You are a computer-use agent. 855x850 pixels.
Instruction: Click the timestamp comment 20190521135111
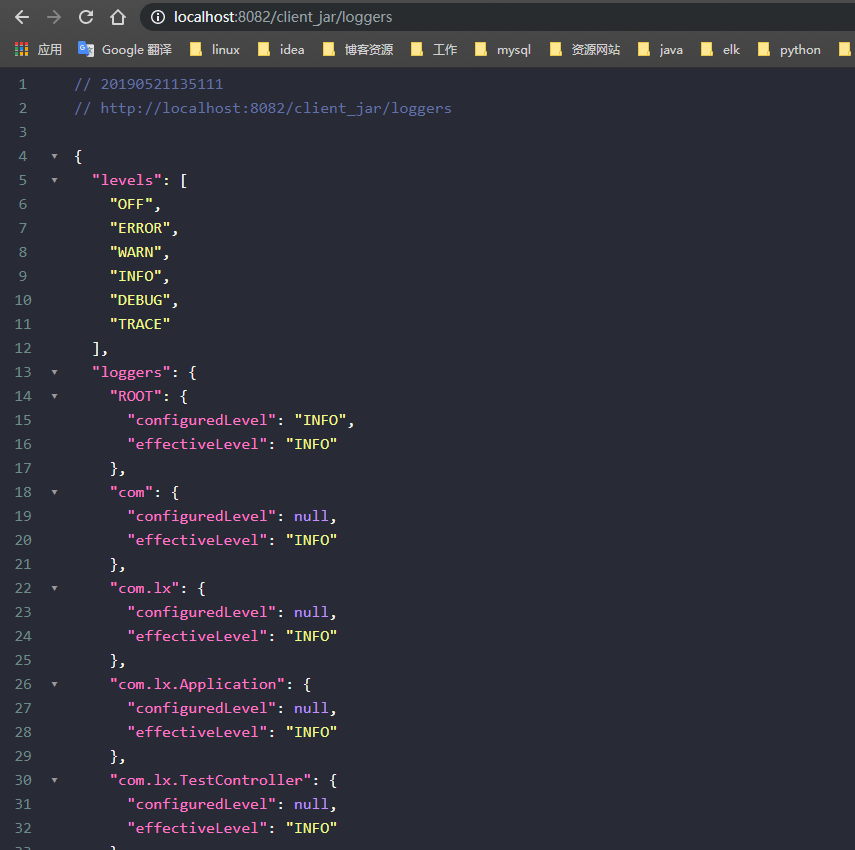pyautogui.click(x=162, y=85)
